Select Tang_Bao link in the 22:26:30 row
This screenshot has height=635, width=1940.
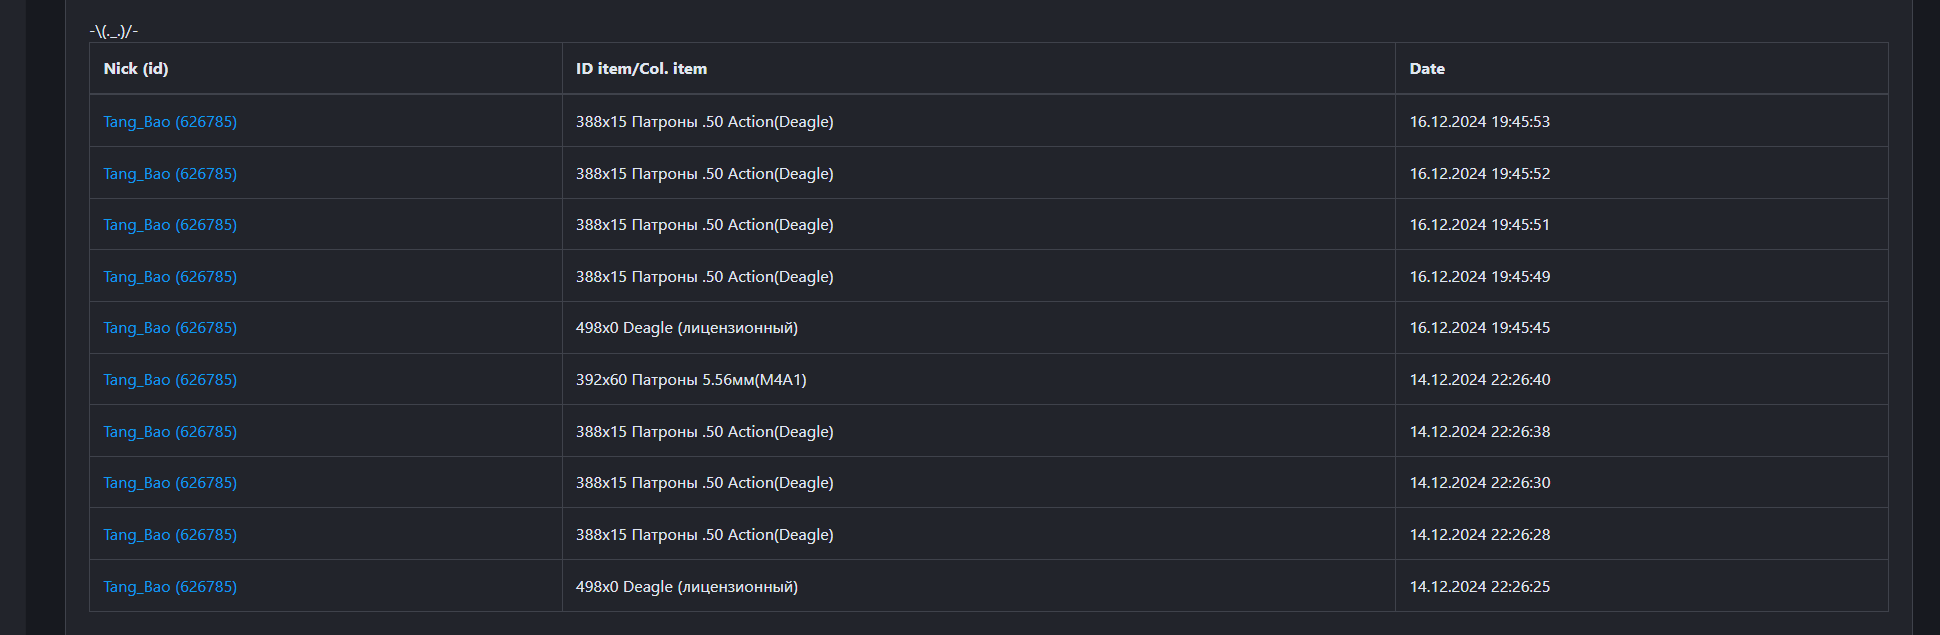170,483
